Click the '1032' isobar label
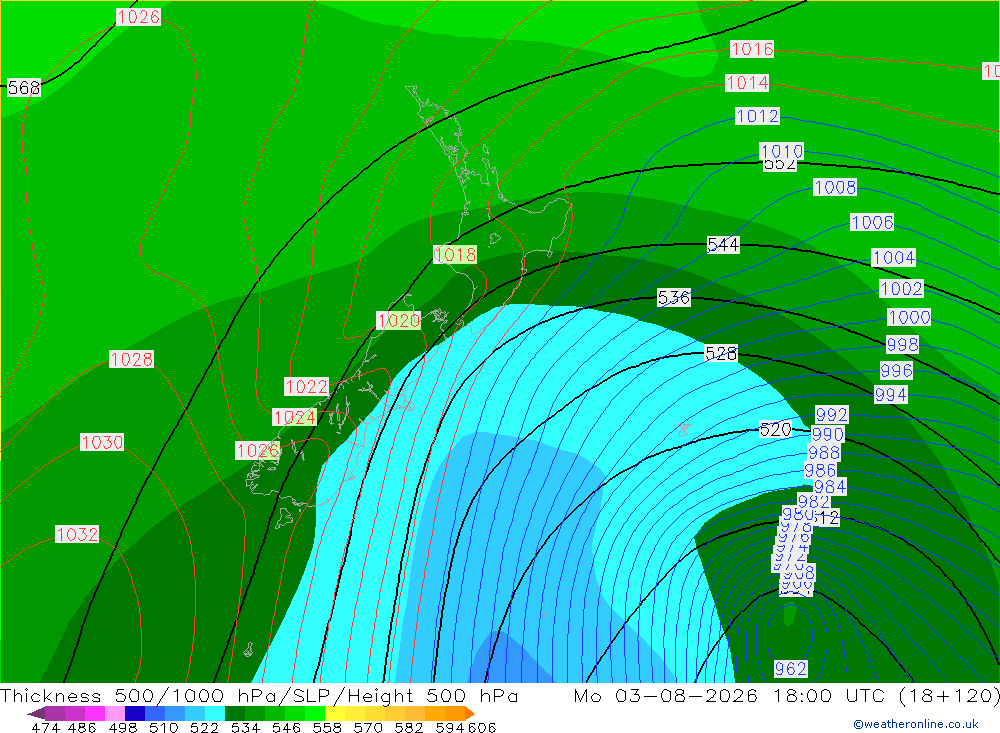The image size is (1000, 733). click(x=77, y=534)
